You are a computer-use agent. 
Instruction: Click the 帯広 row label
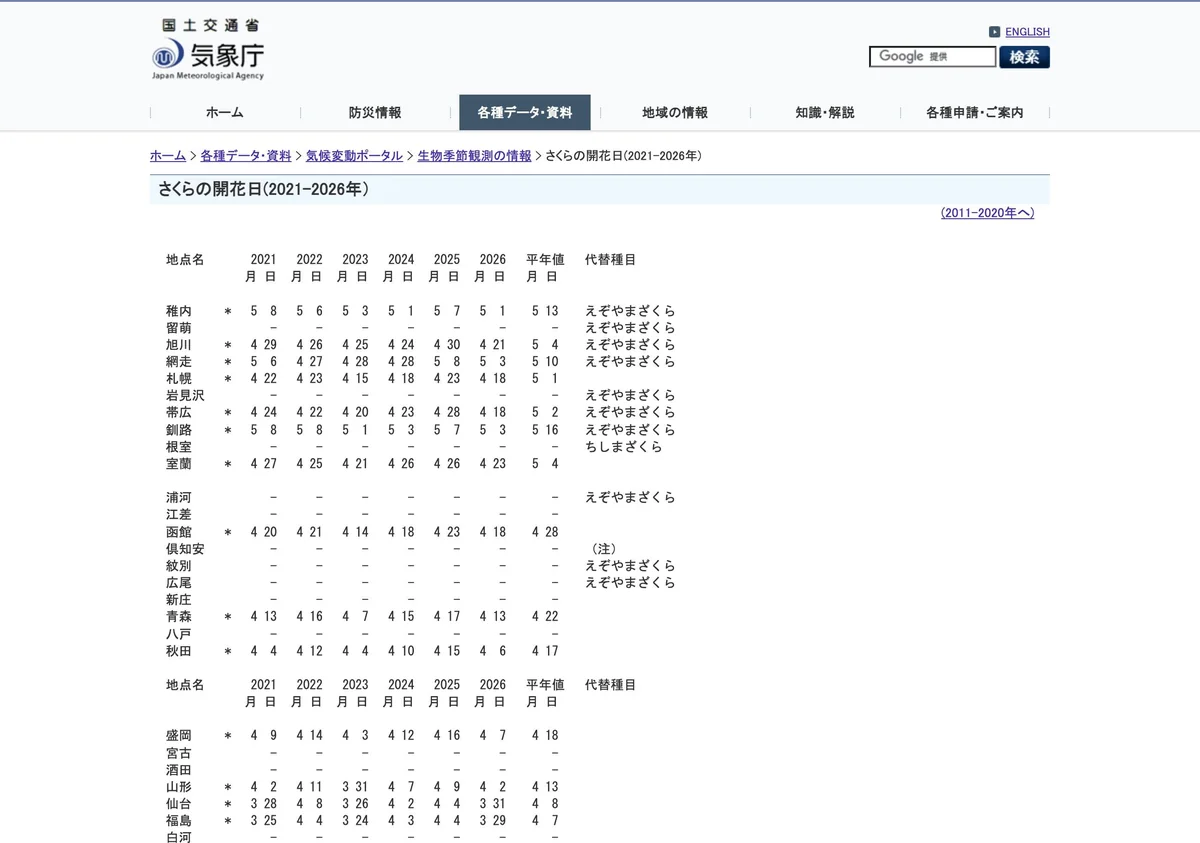coord(179,413)
